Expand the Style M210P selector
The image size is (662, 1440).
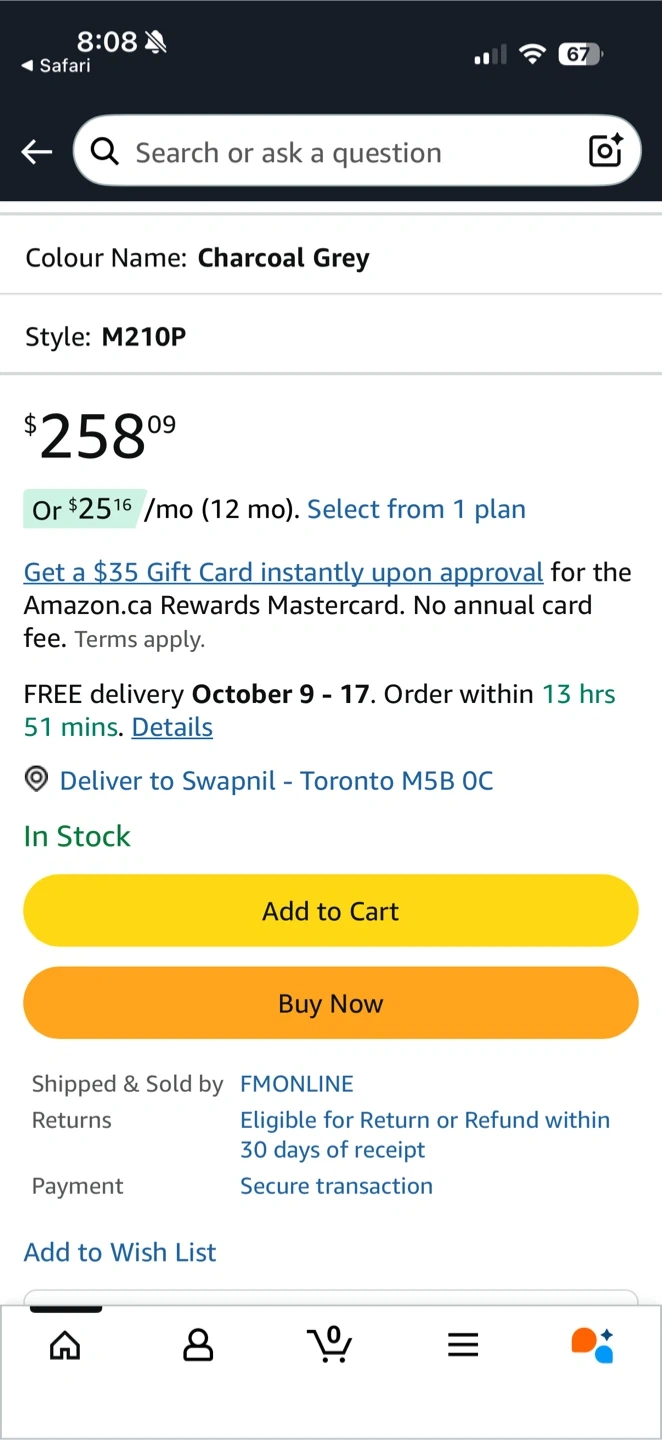click(x=330, y=337)
